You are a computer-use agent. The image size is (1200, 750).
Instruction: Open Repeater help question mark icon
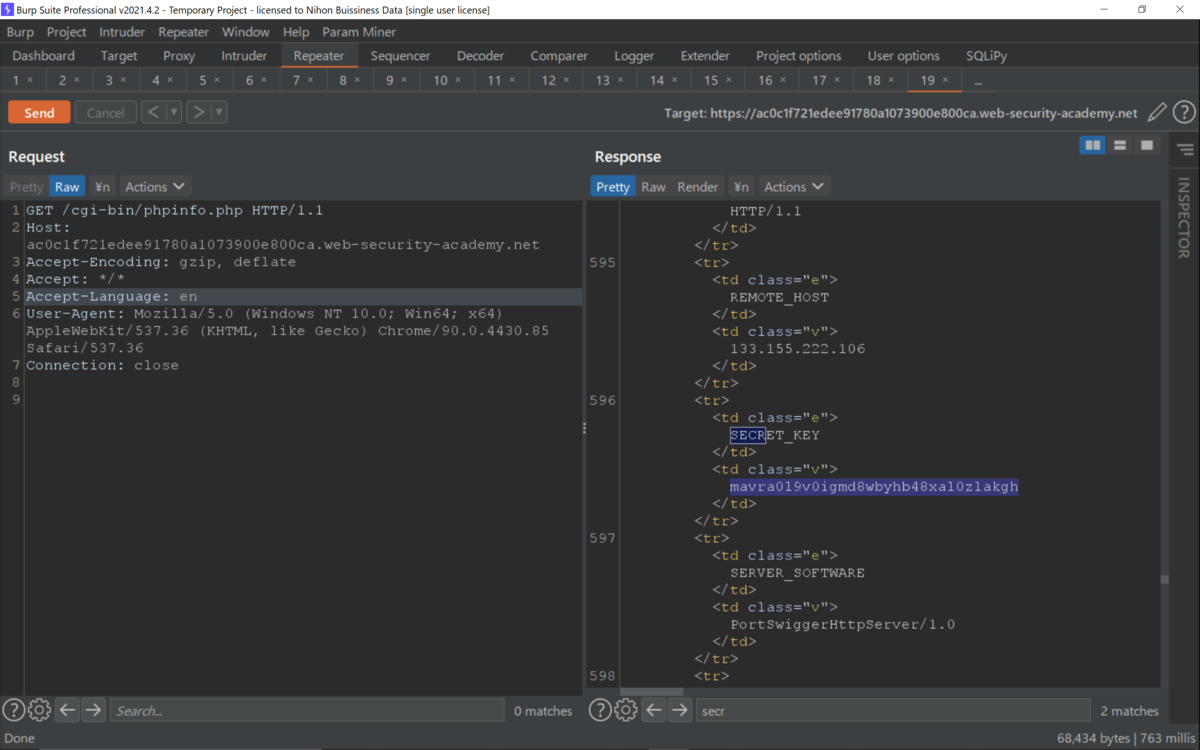pyautogui.click(x=1184, y=113)
